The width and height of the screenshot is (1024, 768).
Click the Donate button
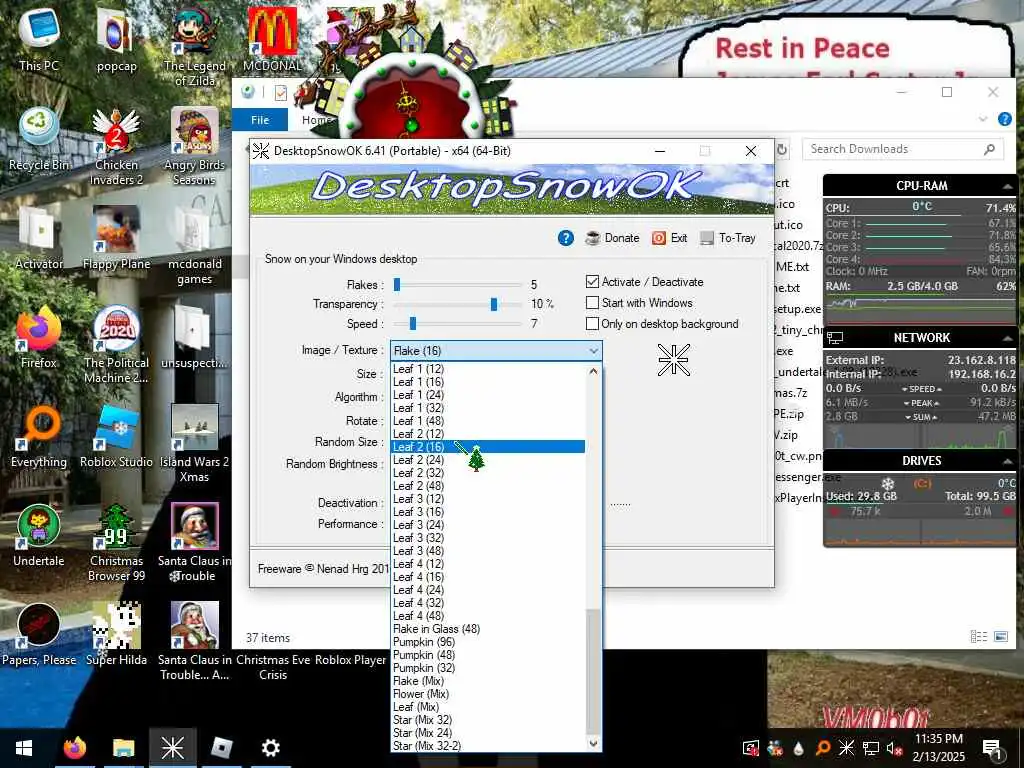pos(612,238)
